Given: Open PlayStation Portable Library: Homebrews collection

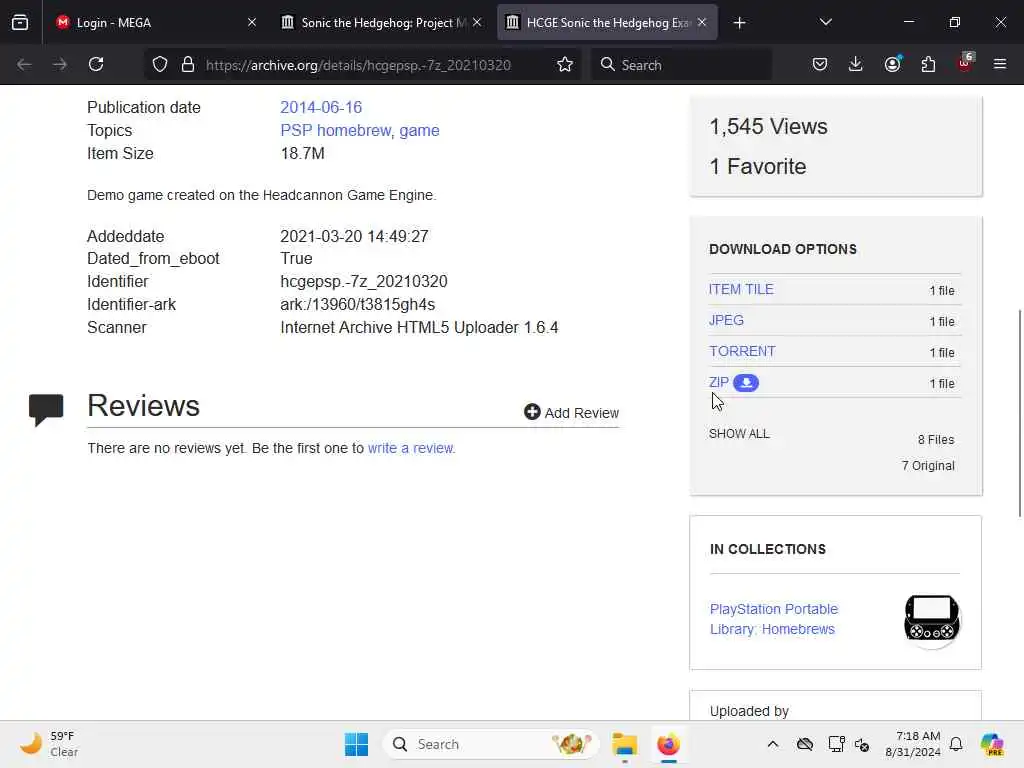Looking at the screenshot, I should pos(773,618).
